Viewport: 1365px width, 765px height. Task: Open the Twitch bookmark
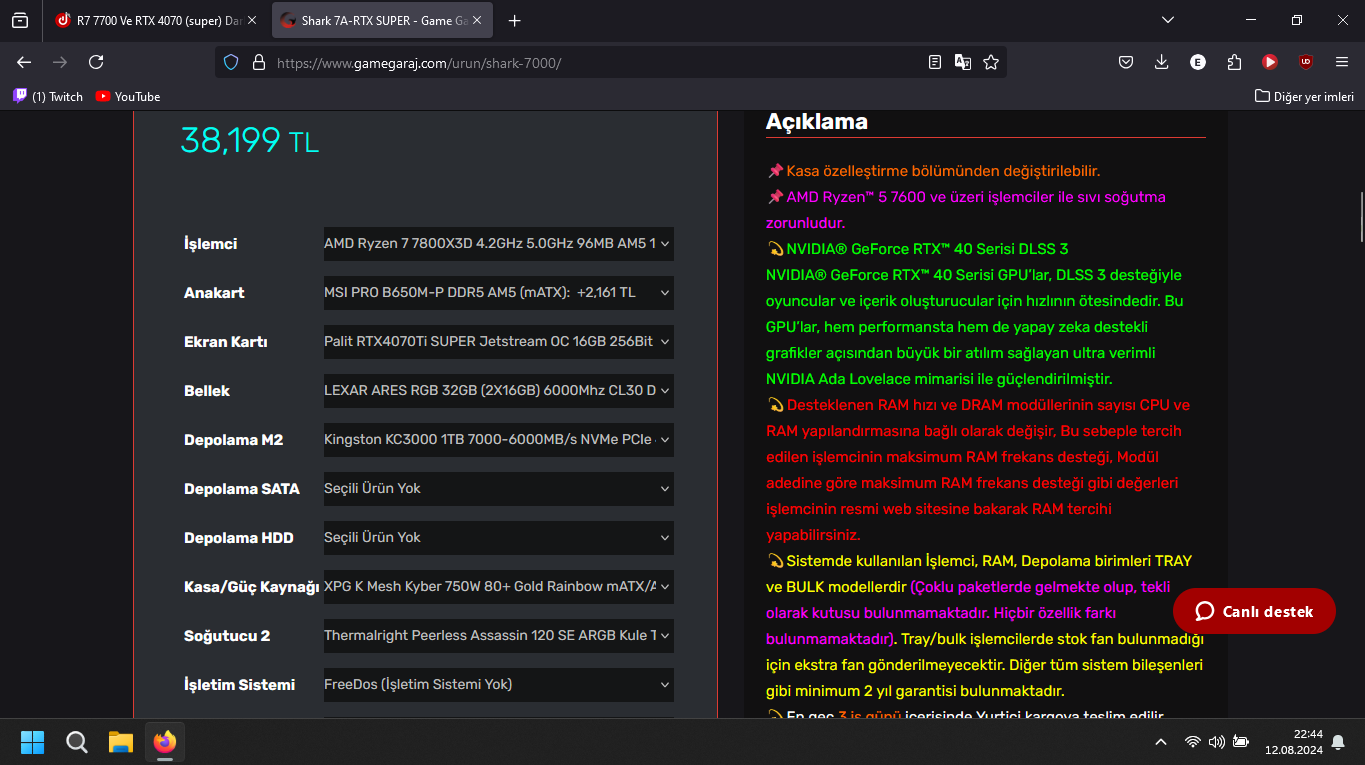point(48,96)
